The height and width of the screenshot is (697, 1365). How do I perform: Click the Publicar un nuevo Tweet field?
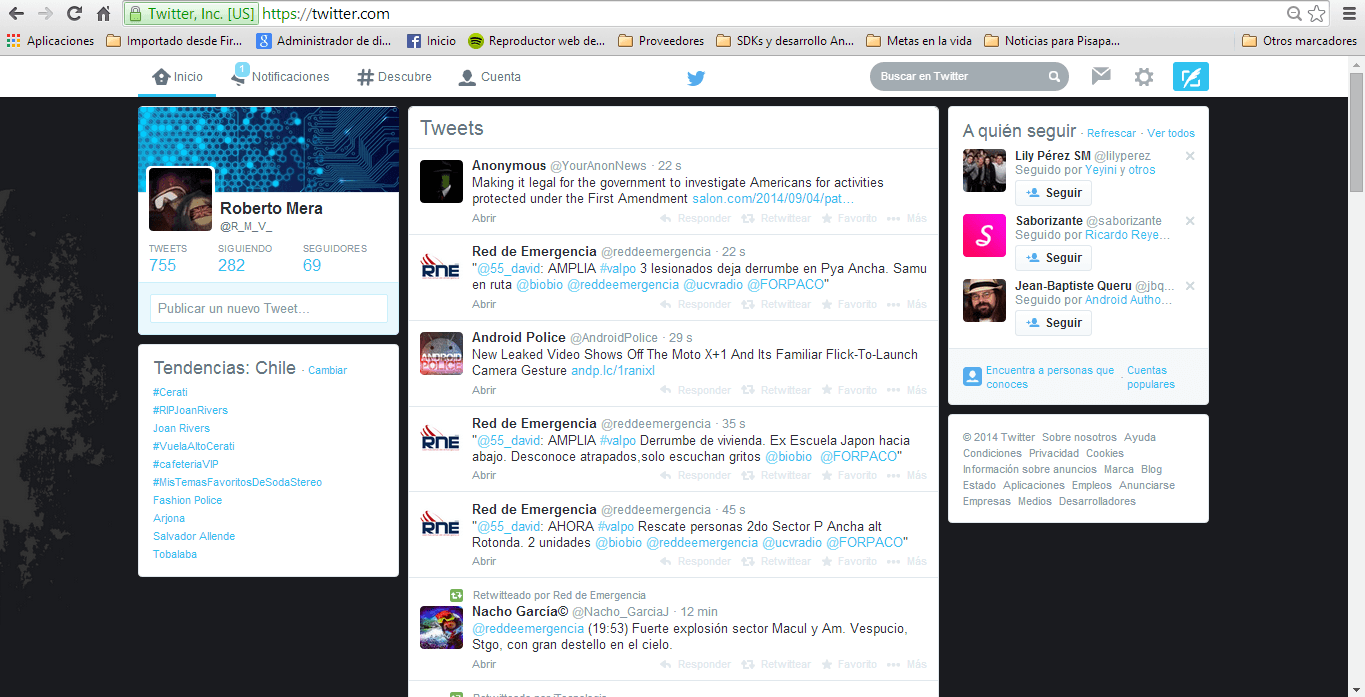(268, 309)
